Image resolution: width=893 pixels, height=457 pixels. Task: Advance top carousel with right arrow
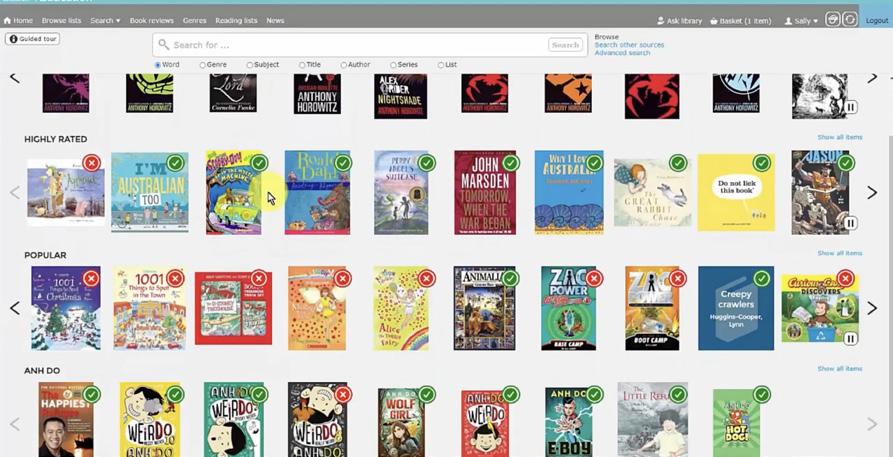[872, 78]
